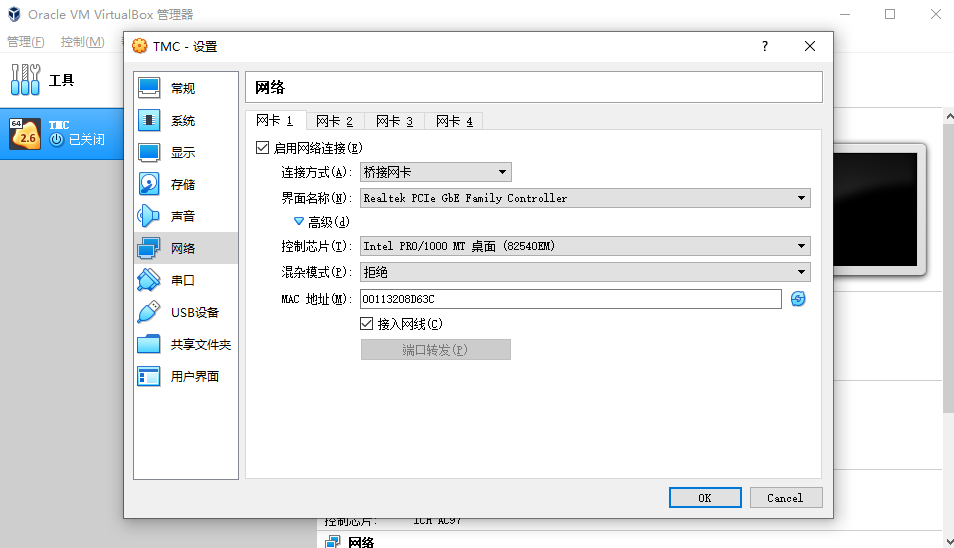Click the TMC settings gear icon in dialog title
Screen dimensions: 954x548
click(140, 46)
